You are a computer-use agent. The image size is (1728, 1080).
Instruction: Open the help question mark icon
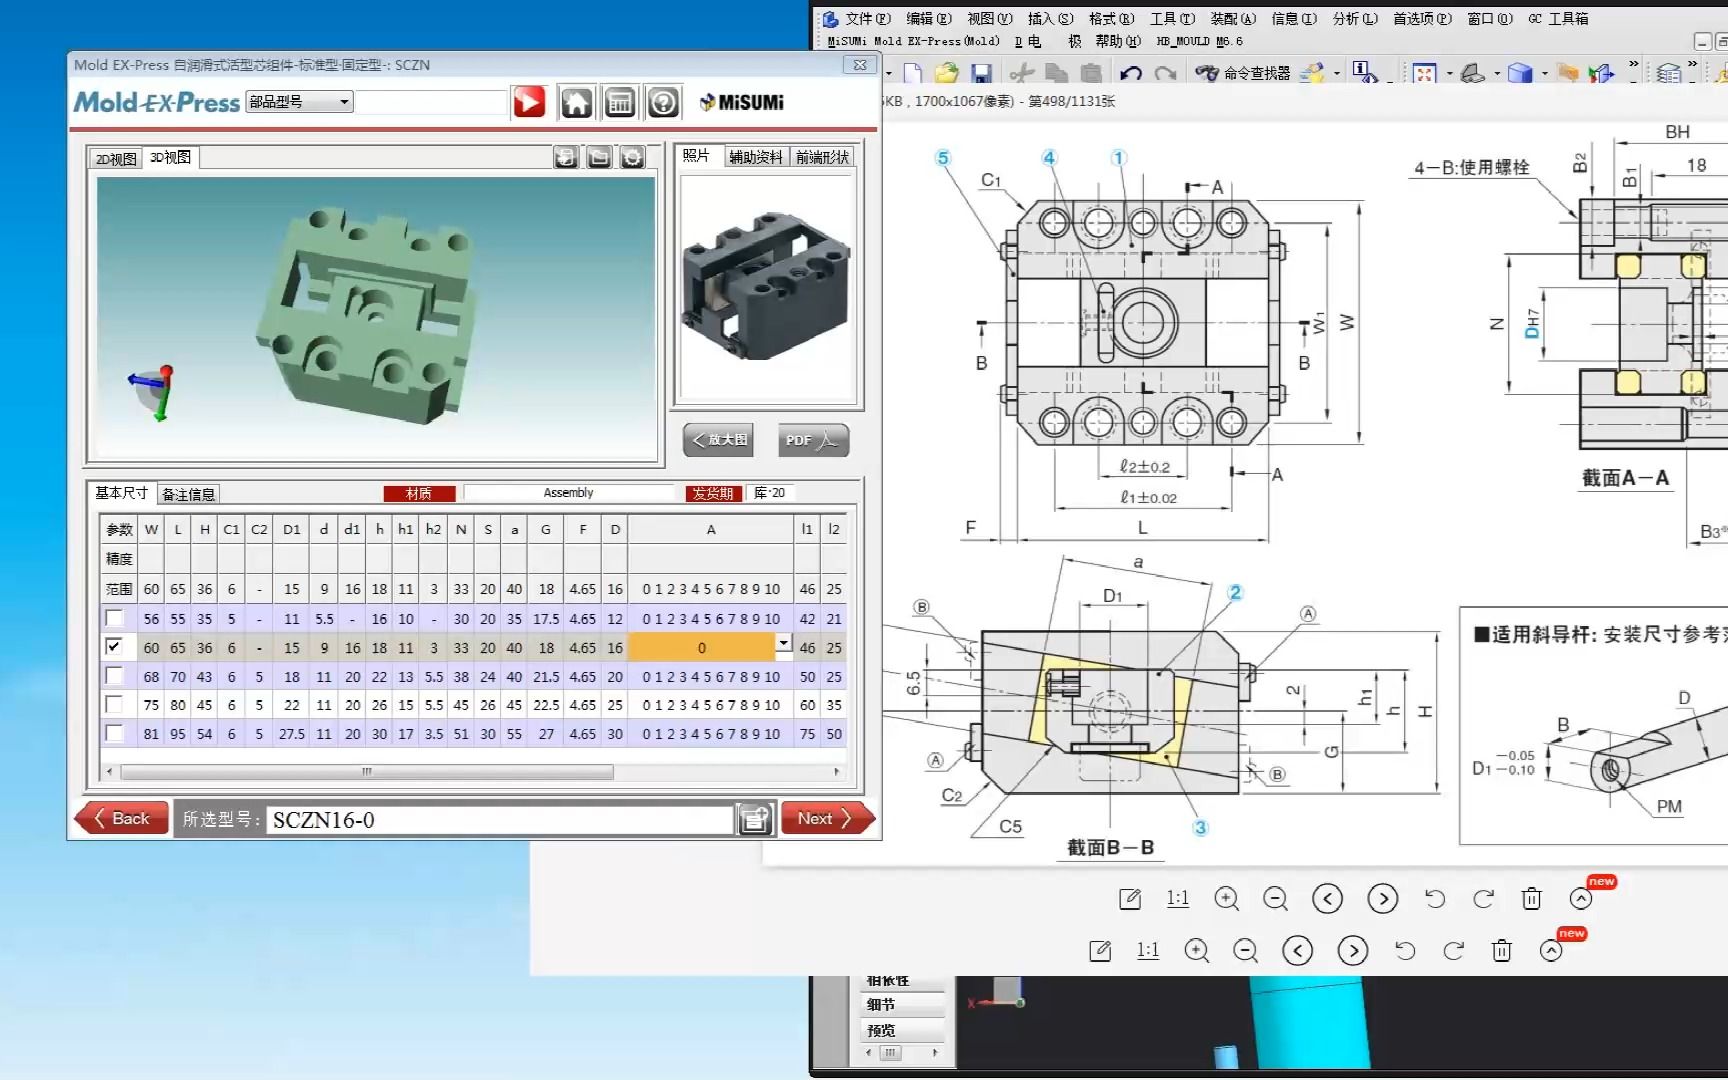click(x=663, y=102)
